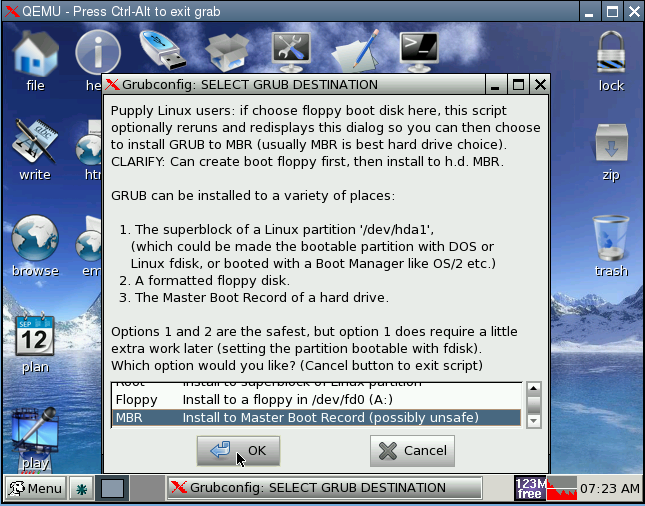
Task: Click the green asterisk taskbar icon
Action: [x=81, y=489]
